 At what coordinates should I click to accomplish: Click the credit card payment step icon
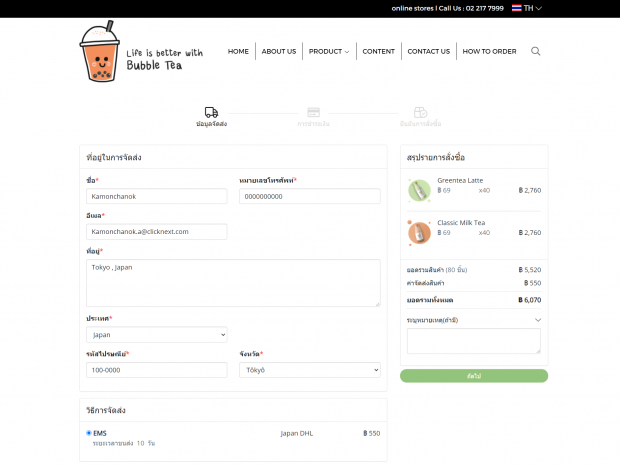(313, 113)
